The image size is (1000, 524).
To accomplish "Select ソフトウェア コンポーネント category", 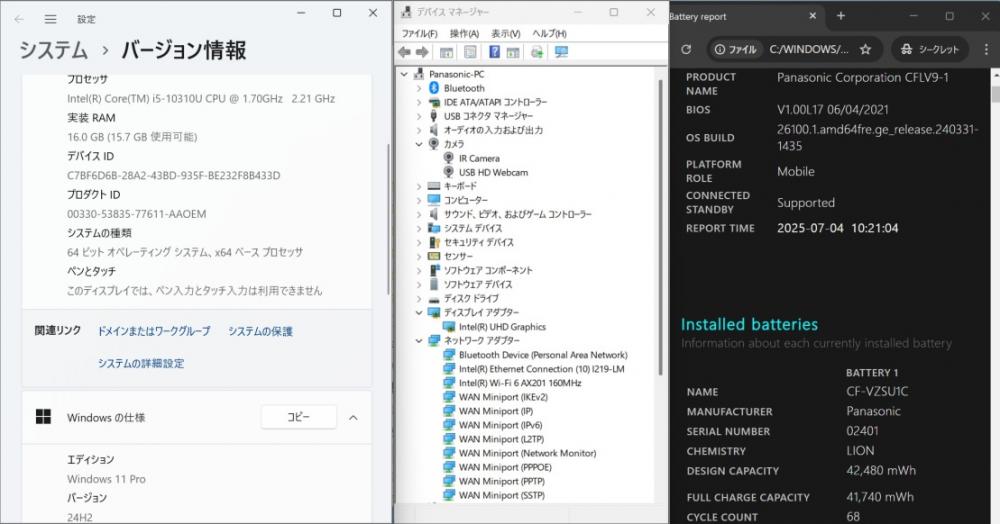I will [488, 270].
